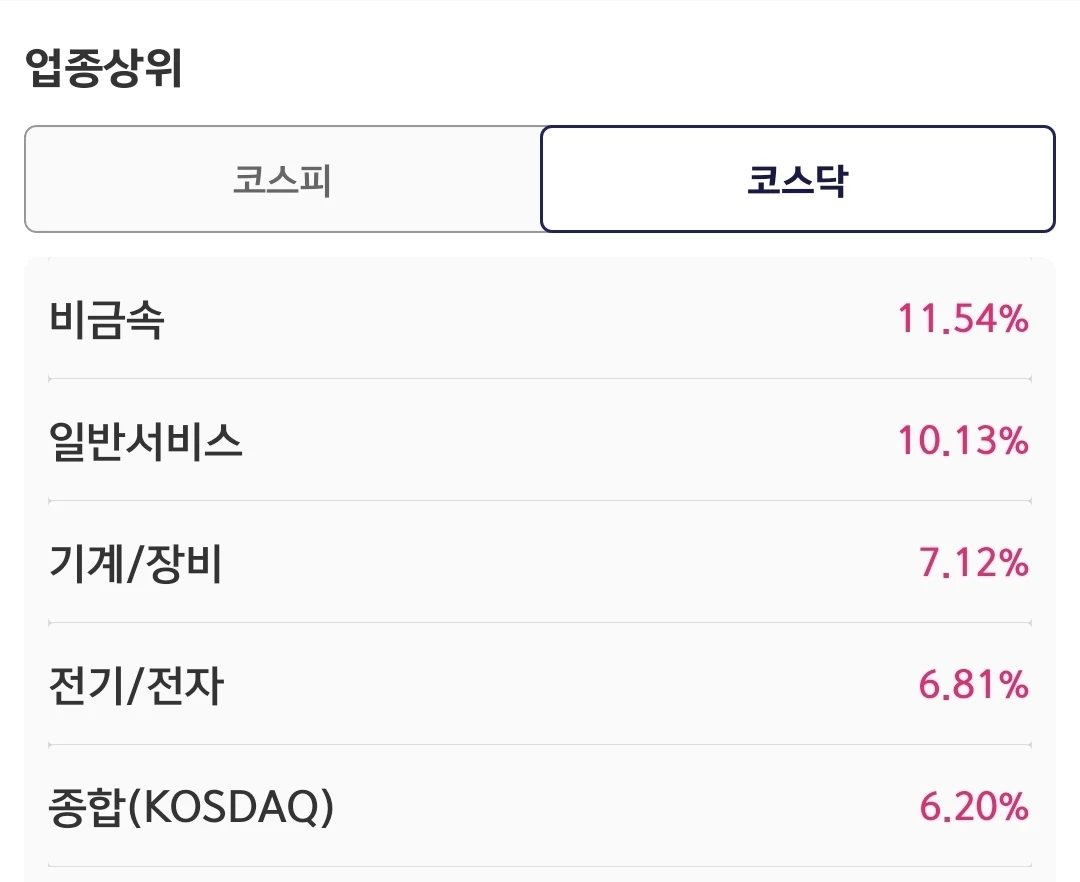The height and width of the screenshot is (882, 1080).
Task: Click the 6.20% change value
Action: [974, 806]
